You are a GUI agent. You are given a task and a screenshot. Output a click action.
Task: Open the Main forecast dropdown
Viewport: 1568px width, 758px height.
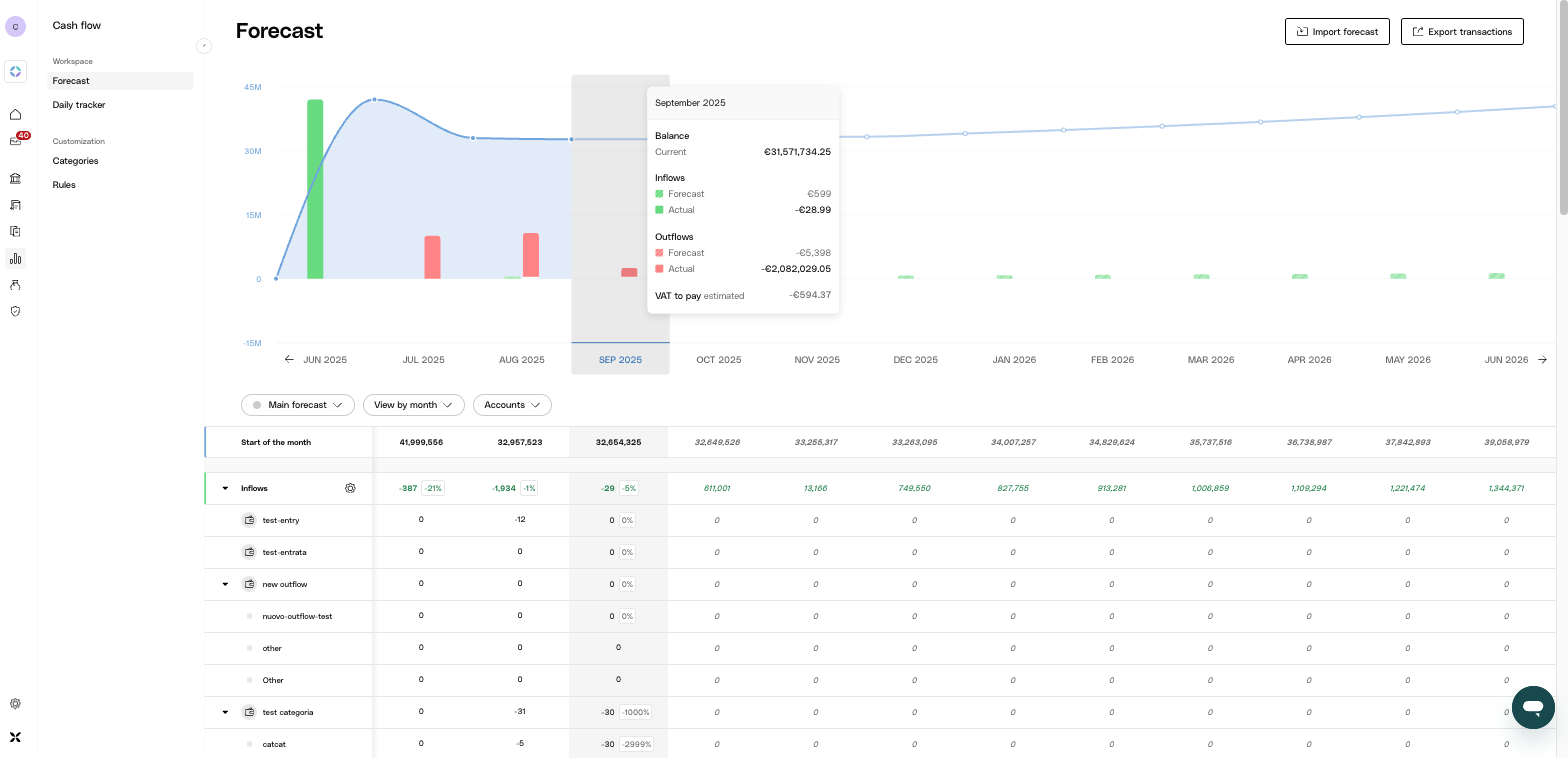pyautogui.click(x=298, y=405)
